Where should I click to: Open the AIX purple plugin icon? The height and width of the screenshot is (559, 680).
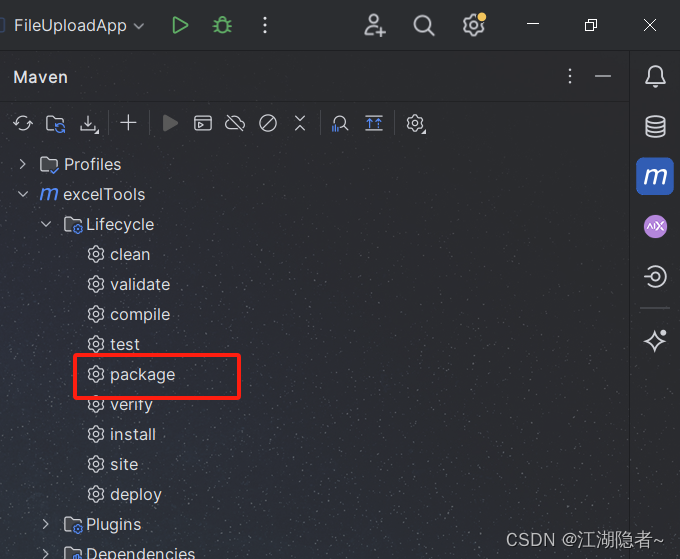655,226
